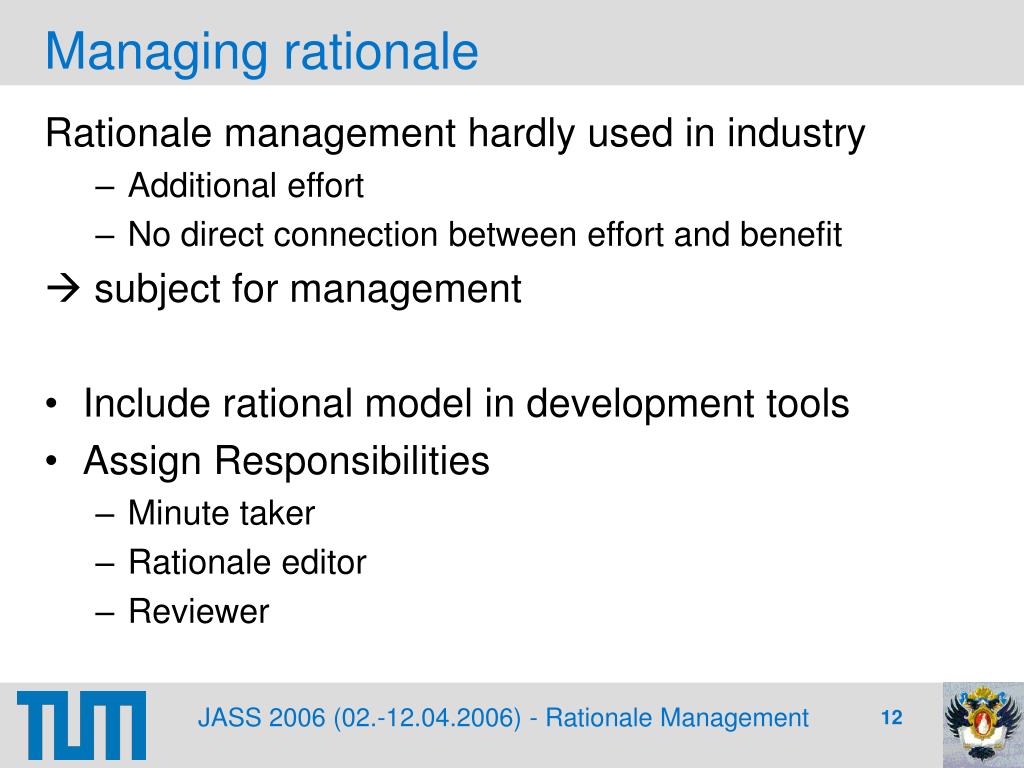Select the slide title 'Managing rationale'
The width and height of the screenshot is (1024, 768).
coord(262,52)
